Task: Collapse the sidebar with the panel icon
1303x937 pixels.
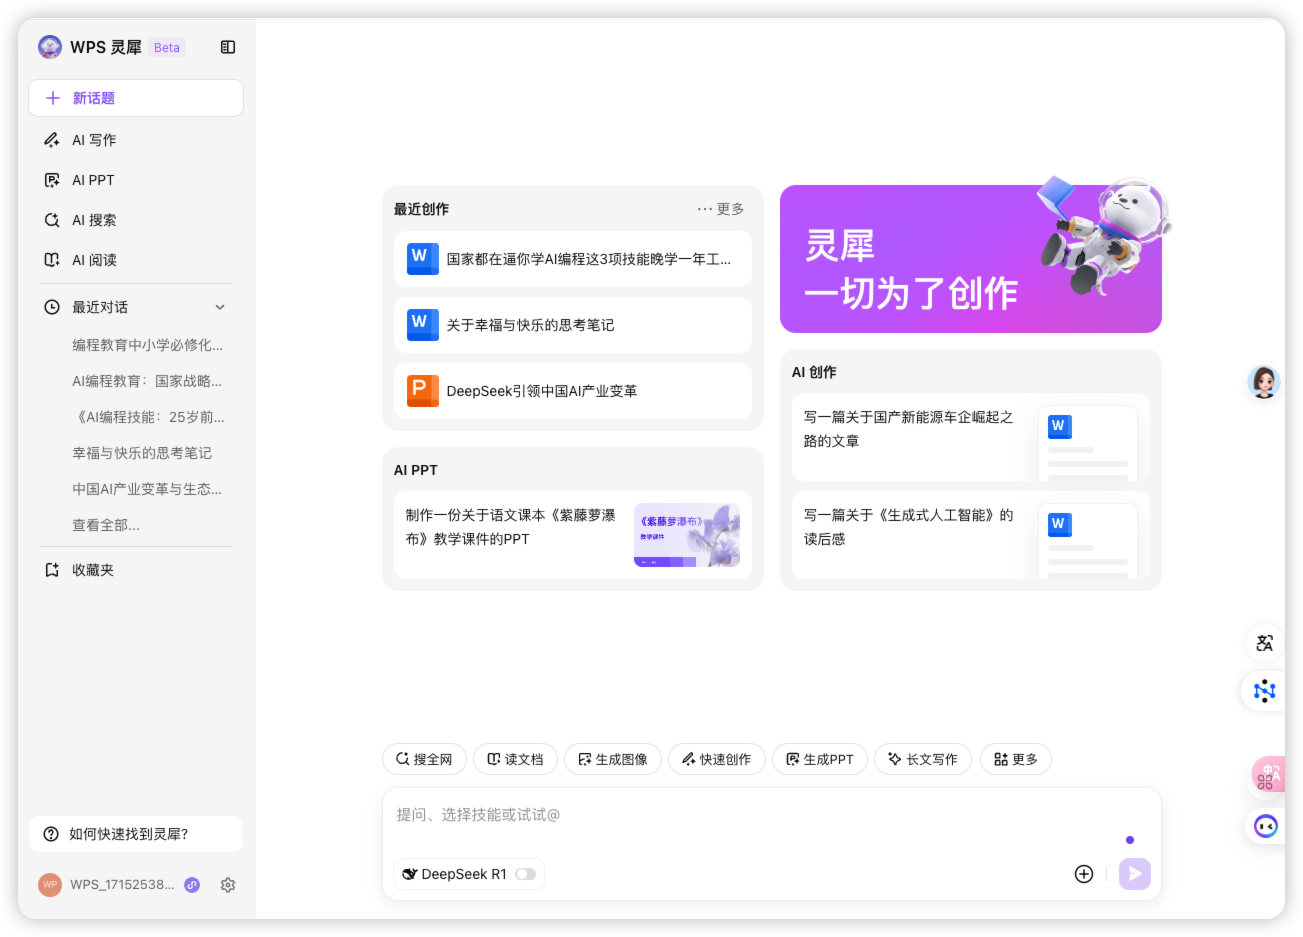Action: (228, 47)
